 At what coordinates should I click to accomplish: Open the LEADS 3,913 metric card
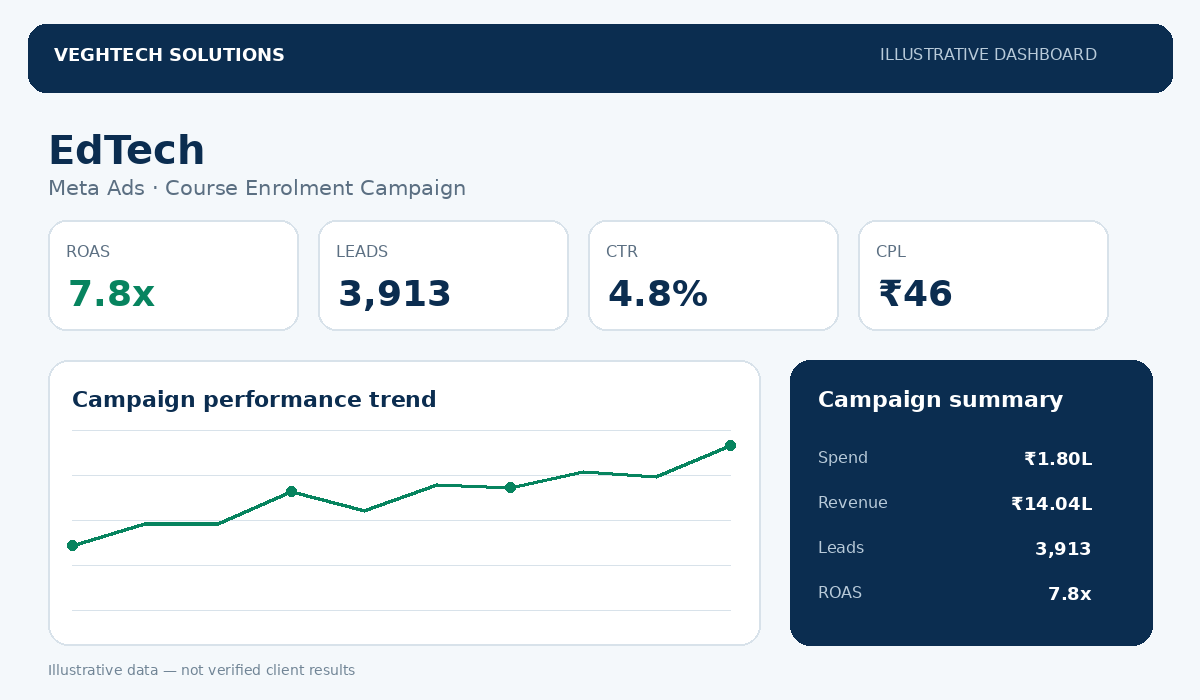click(443, 275)
